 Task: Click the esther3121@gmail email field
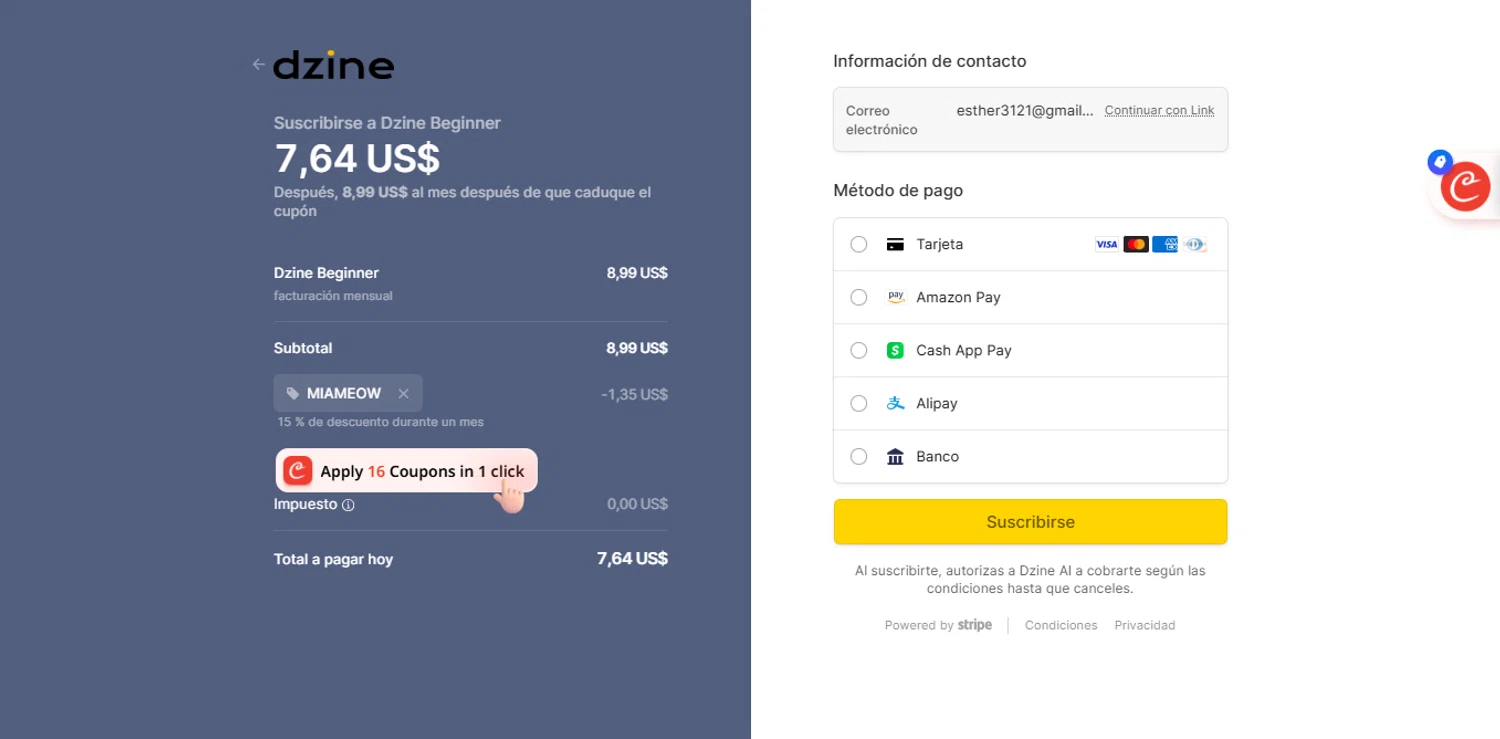point(1025,111)
